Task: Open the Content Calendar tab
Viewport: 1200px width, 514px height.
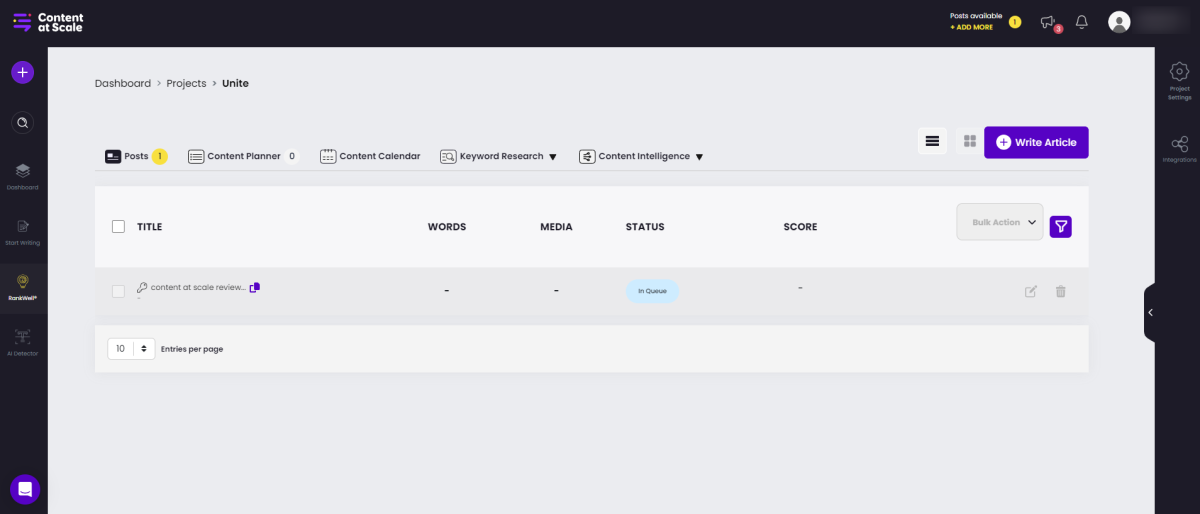Action: pos(370,156)
